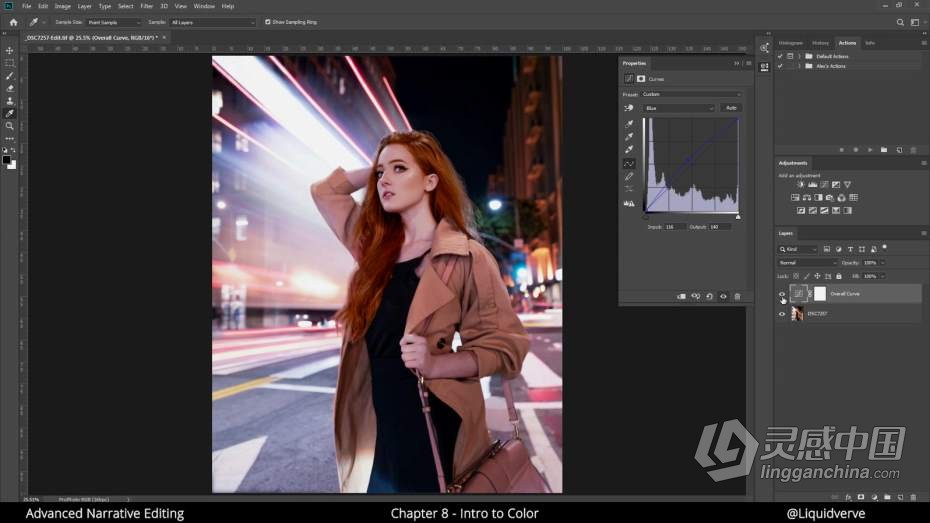Open the Image menu

click(x=63, y=6)
